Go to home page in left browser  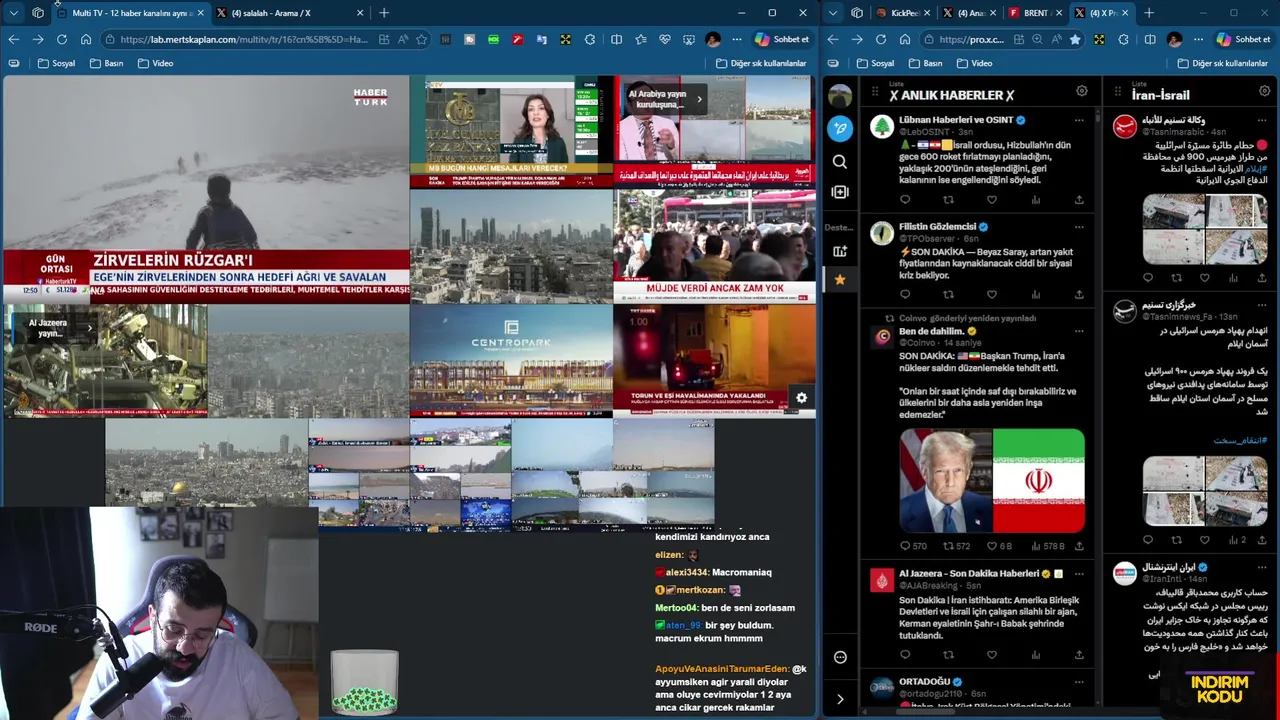click(x=86, y=40)
